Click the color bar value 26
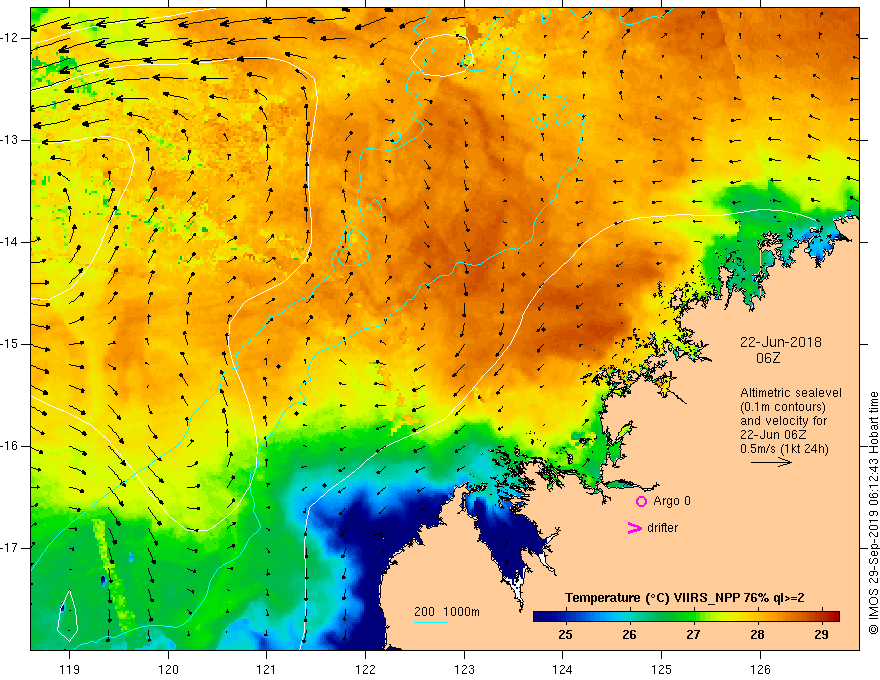 [629, 635]
